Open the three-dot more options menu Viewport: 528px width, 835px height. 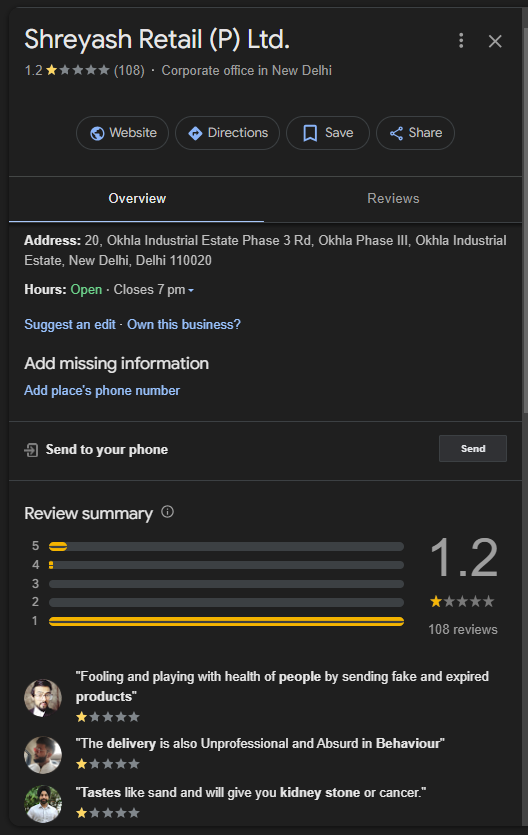click(461, 40)
